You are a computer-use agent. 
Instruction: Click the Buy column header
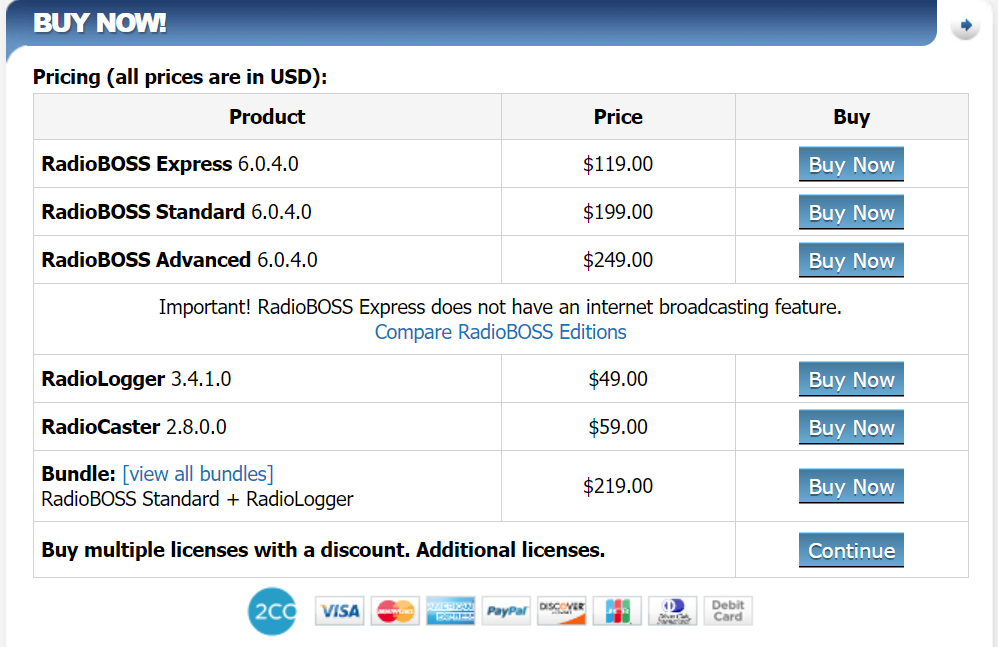tap(852, 117)
